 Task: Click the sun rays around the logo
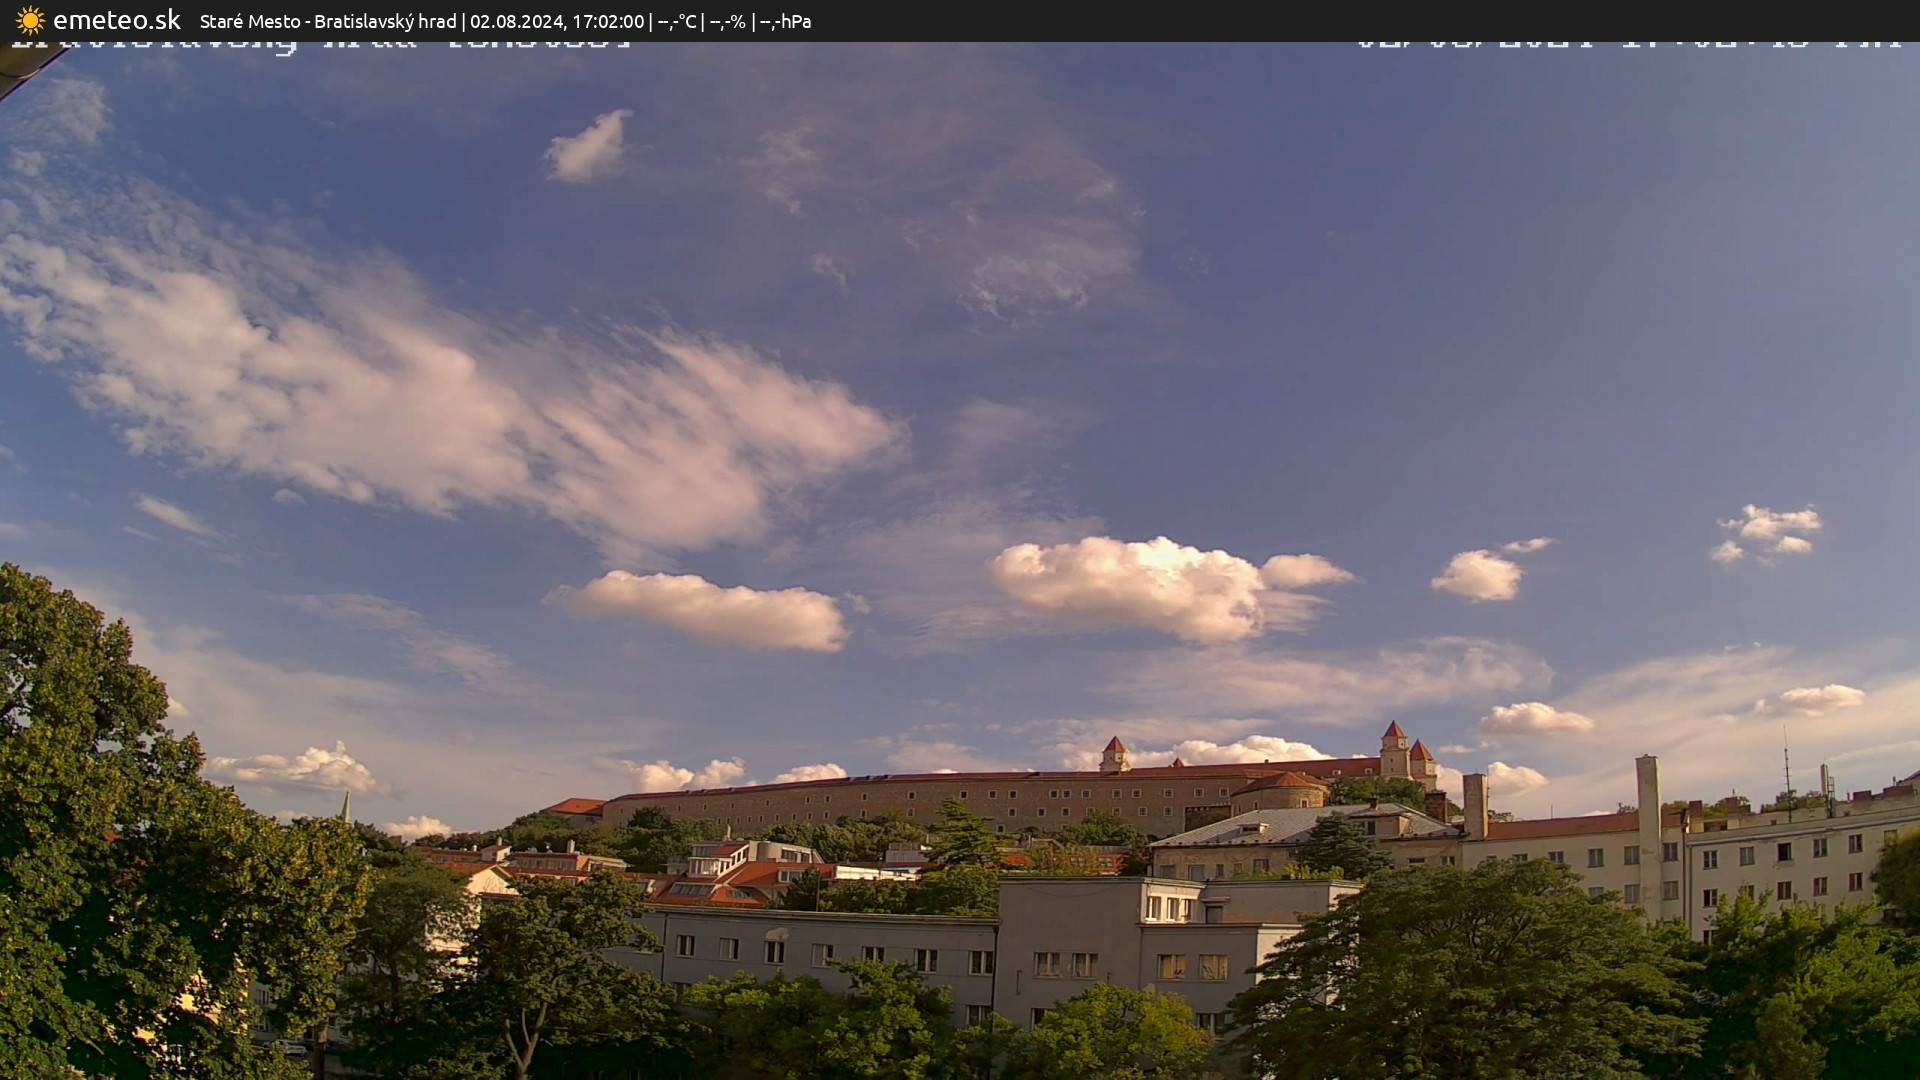click(x=30, y=10)
